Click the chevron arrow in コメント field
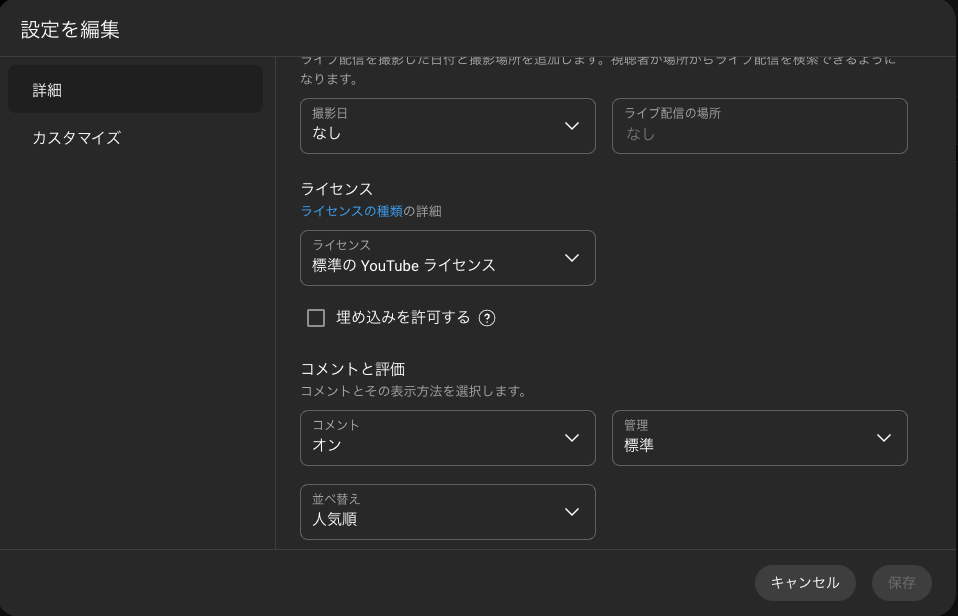This screenshot has width=958, height=616. [x=572, y=438]
